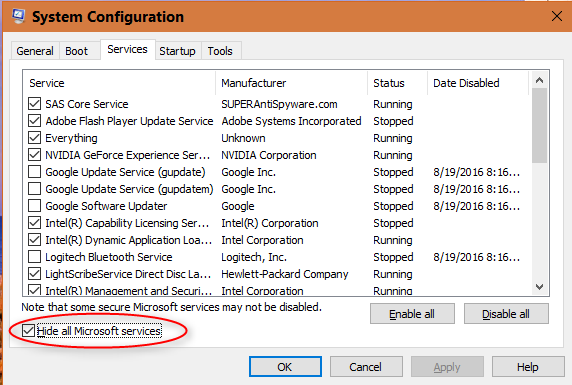Uncheck Intel(R) Capability Licensing Service checkbox
Image resolution: width=572 pixels, height=385 pixels.
point(34,223)
